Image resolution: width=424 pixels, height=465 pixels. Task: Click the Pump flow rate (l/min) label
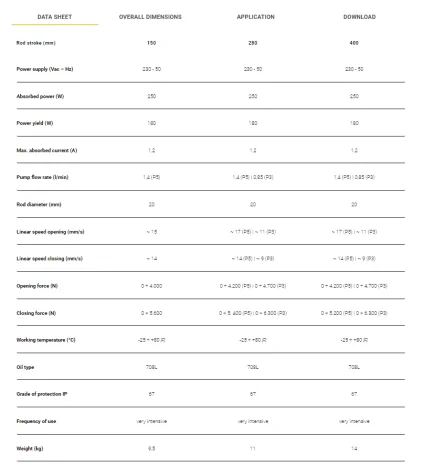42,177
